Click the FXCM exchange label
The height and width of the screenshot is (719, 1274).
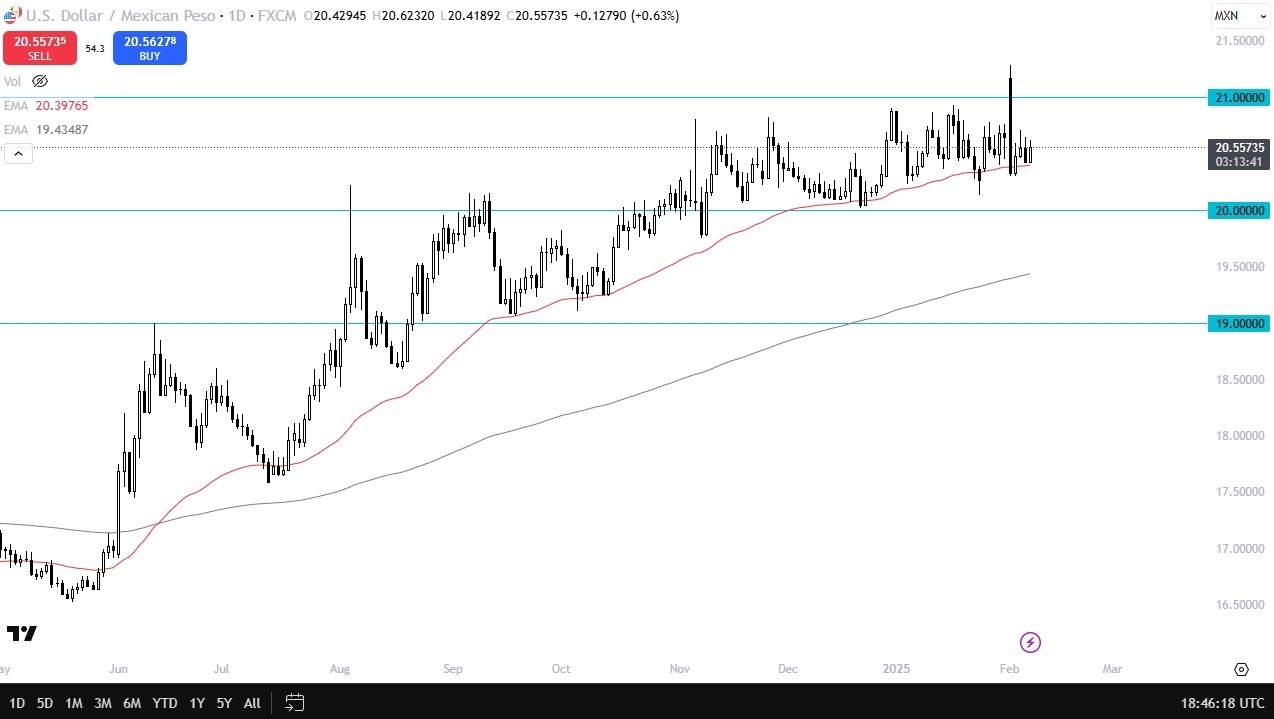coord(277,15)
